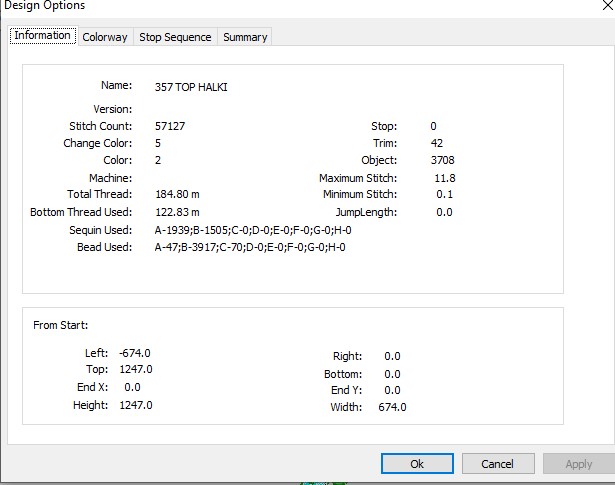Image resolution: width=615 pixels, height=485 pixels.
Task: Open the Stop Sequence tab
Action: pos(175,37)
